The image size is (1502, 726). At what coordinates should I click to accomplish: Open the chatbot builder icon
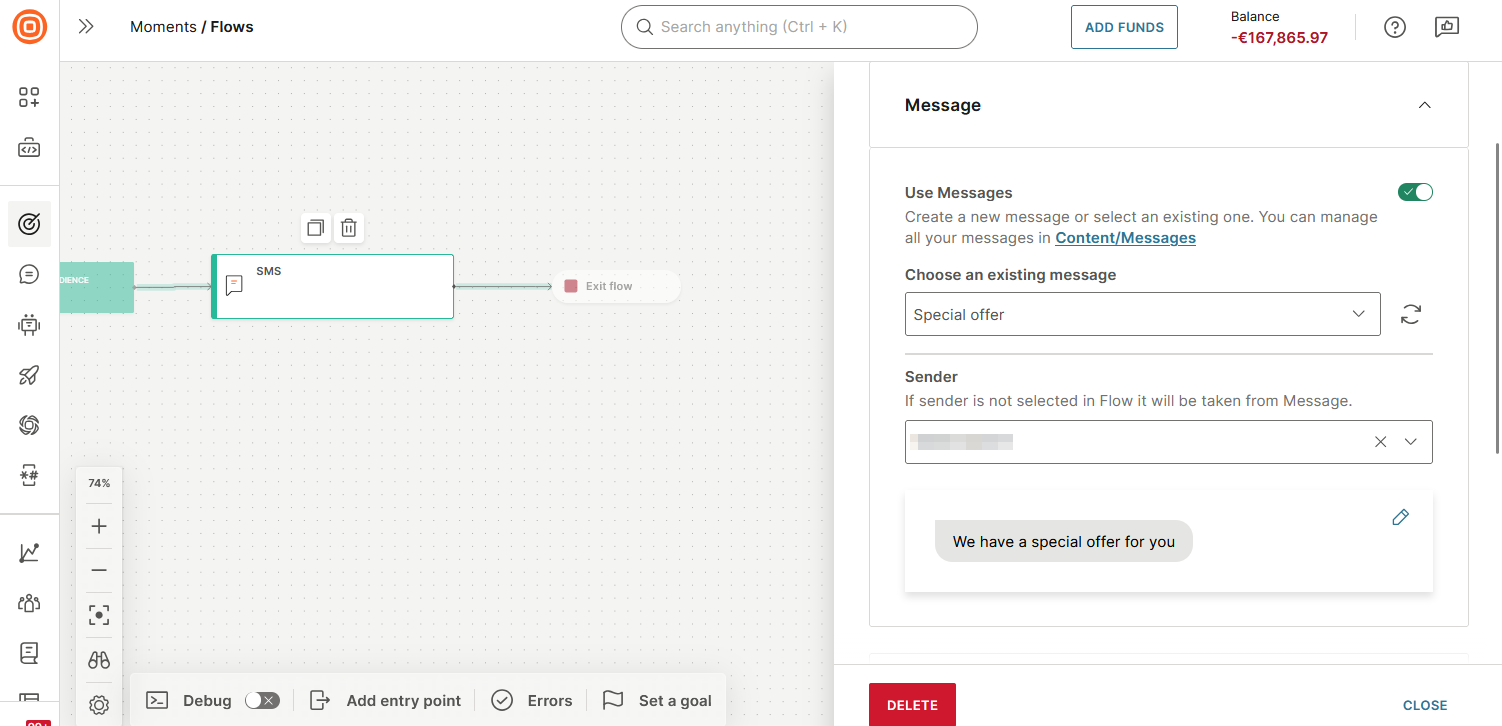29,324
